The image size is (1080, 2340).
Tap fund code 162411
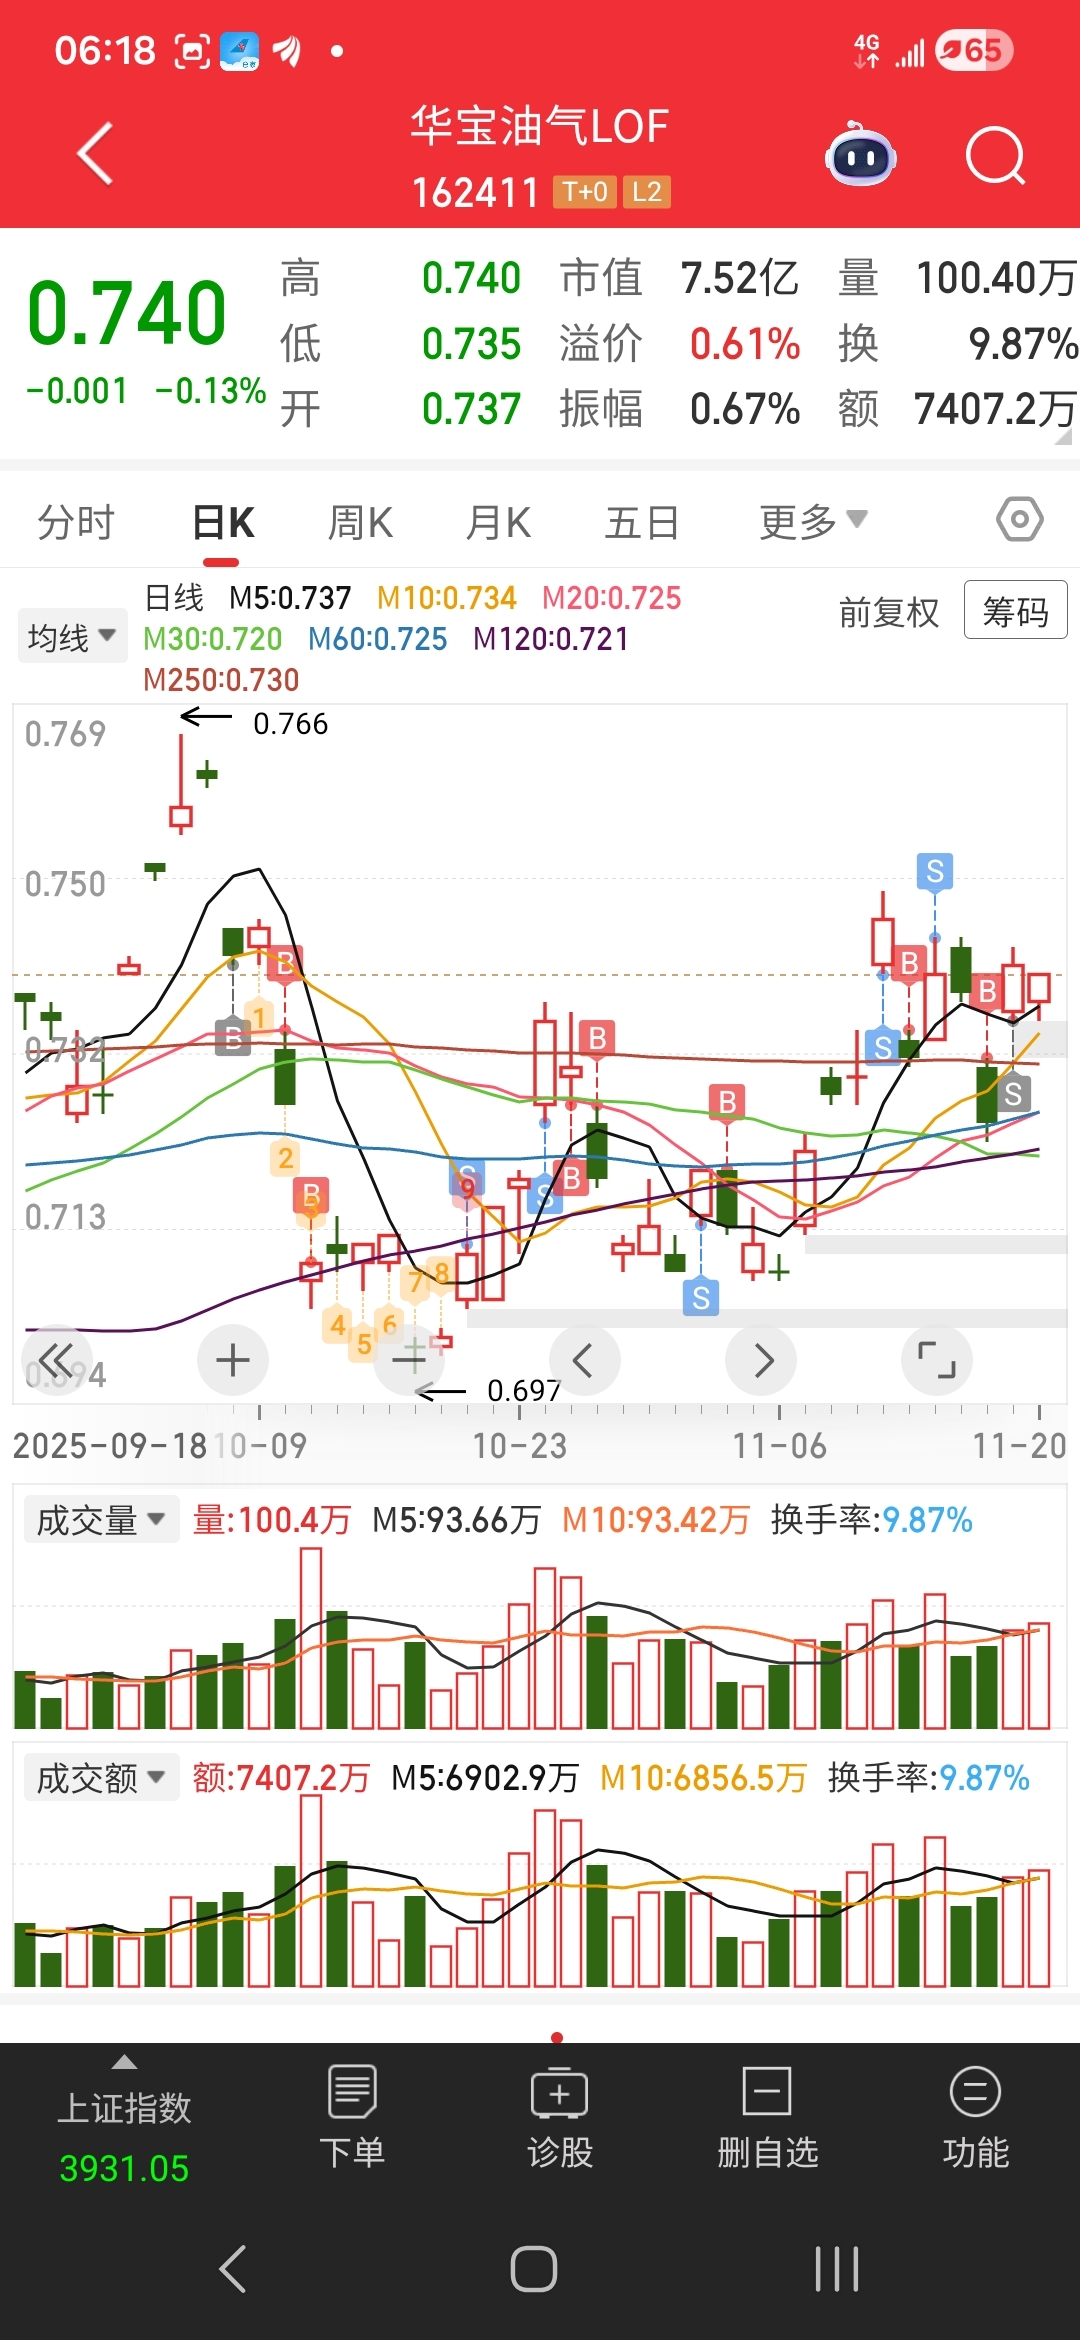point(475,192)
